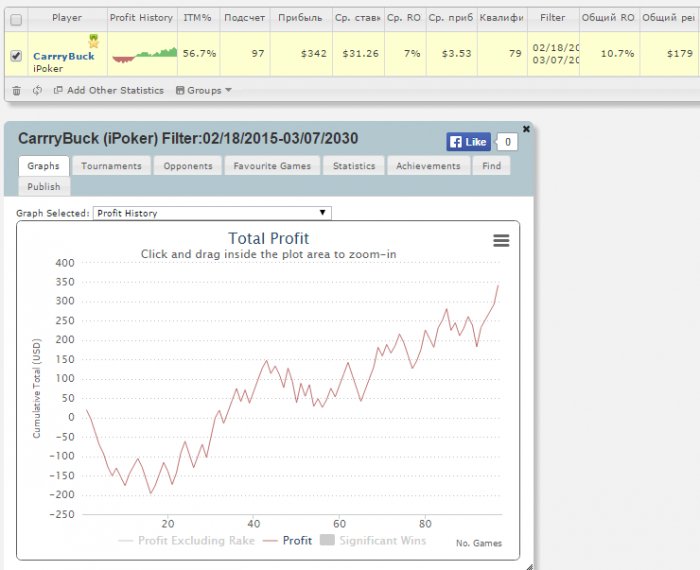Open the Graph Selected dropdown

pyautogui.click(x=212, y=213)
